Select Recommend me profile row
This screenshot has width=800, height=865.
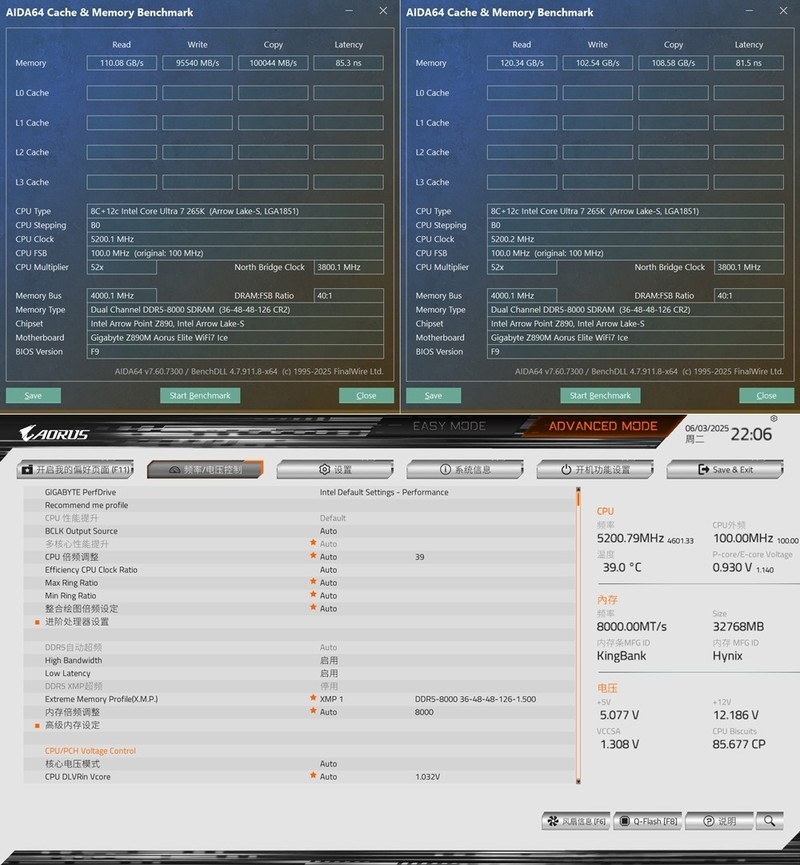tap(299, 505)
